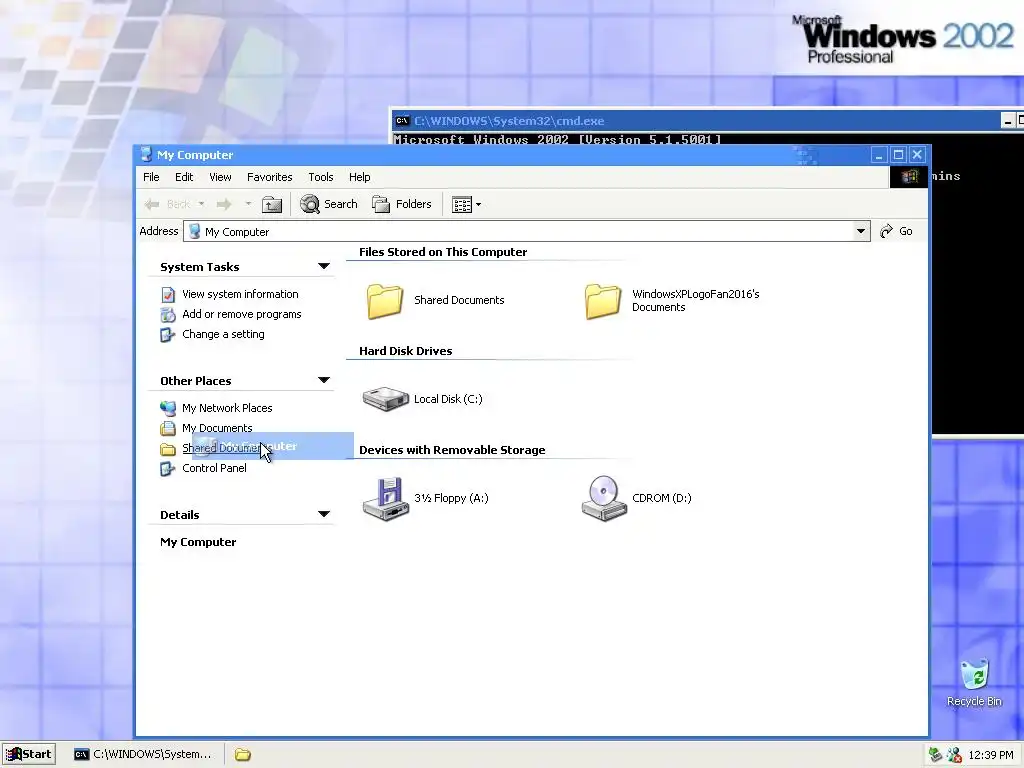Viewport: 1024px width, 768px height.
Task: Click the cmd.exe window title bar icon
Action: point(402,121)
